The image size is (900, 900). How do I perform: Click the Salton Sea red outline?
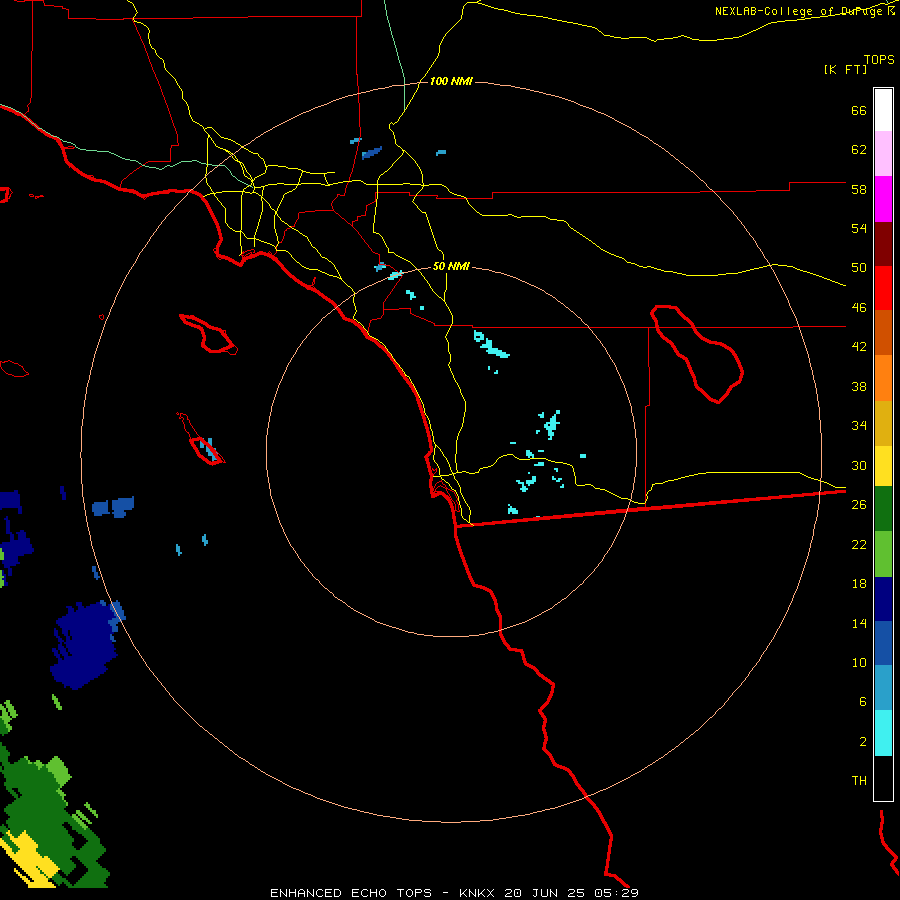click(x=697, y=354)
